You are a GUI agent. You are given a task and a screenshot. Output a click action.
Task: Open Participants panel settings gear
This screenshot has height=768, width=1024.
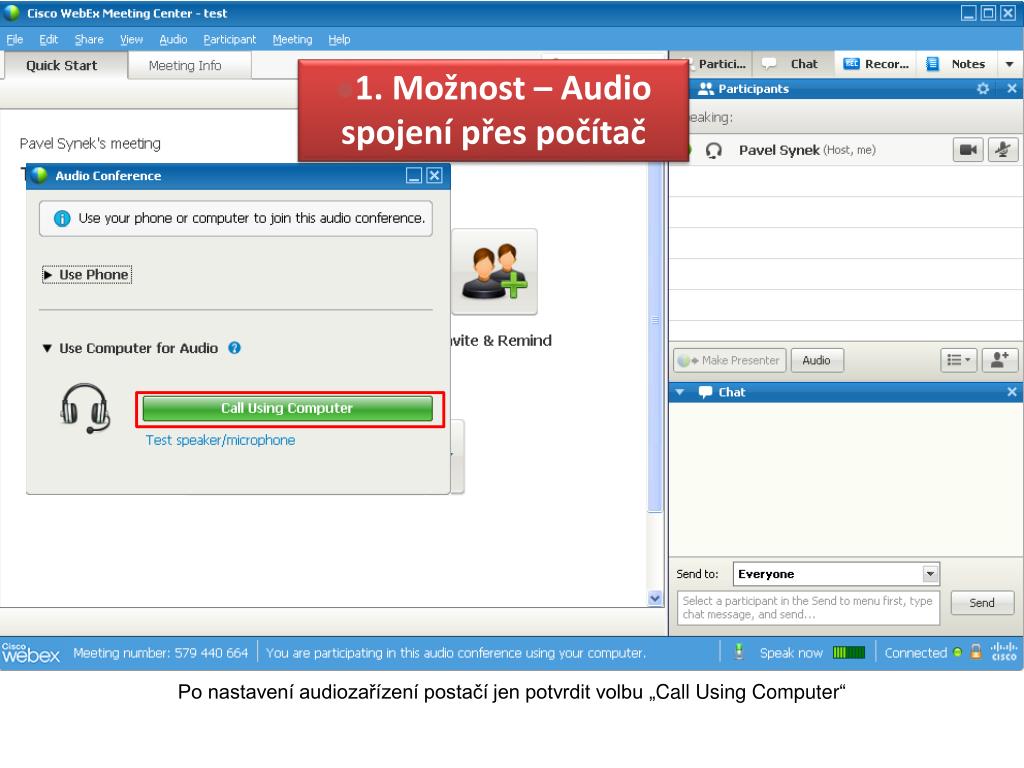(983, 88)
